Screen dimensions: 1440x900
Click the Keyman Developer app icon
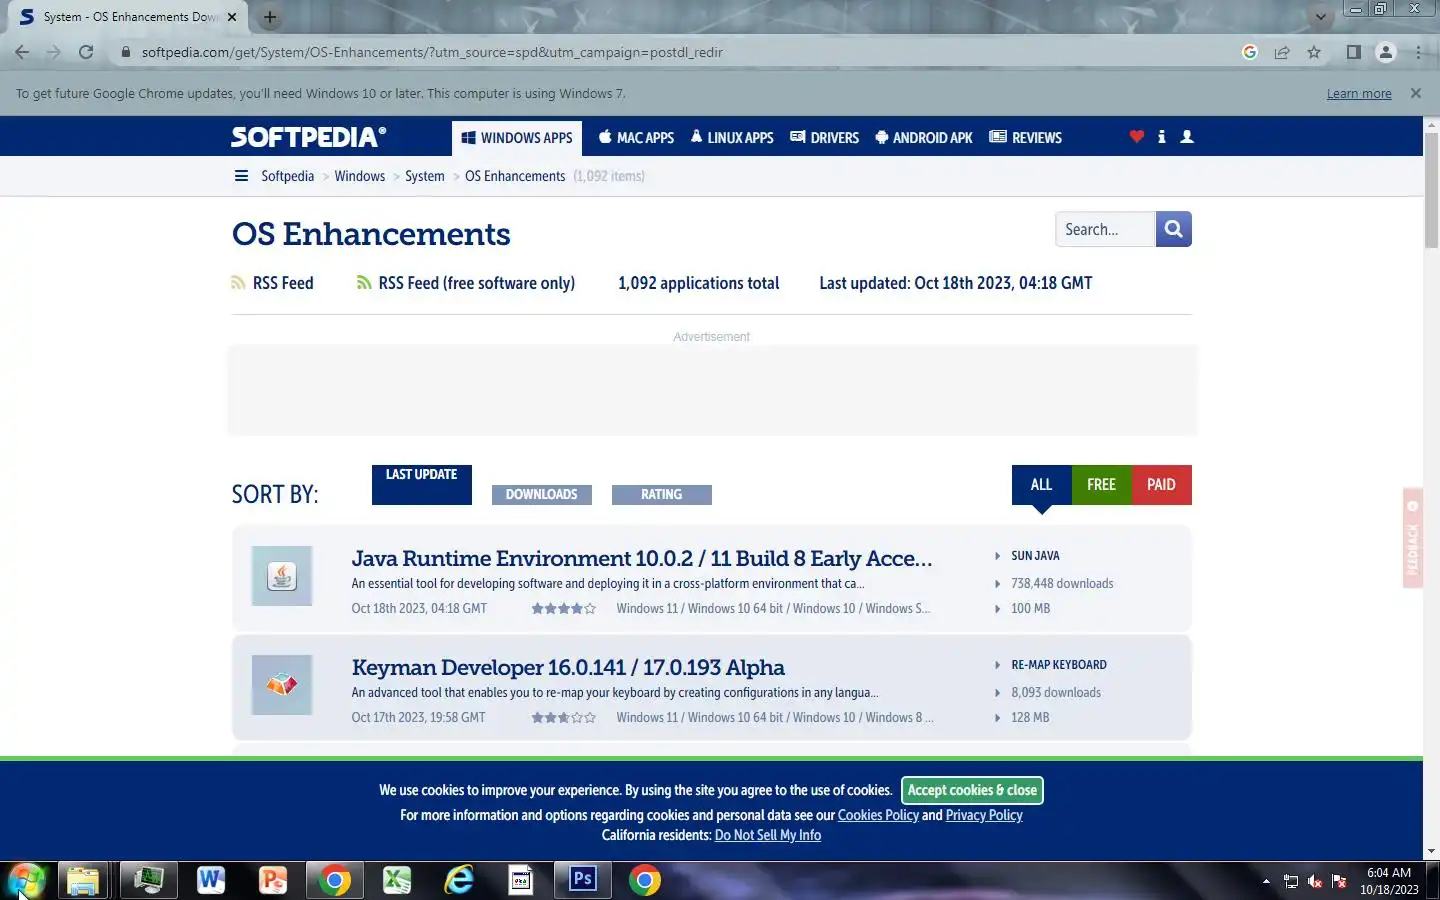(x=282, y=685)
